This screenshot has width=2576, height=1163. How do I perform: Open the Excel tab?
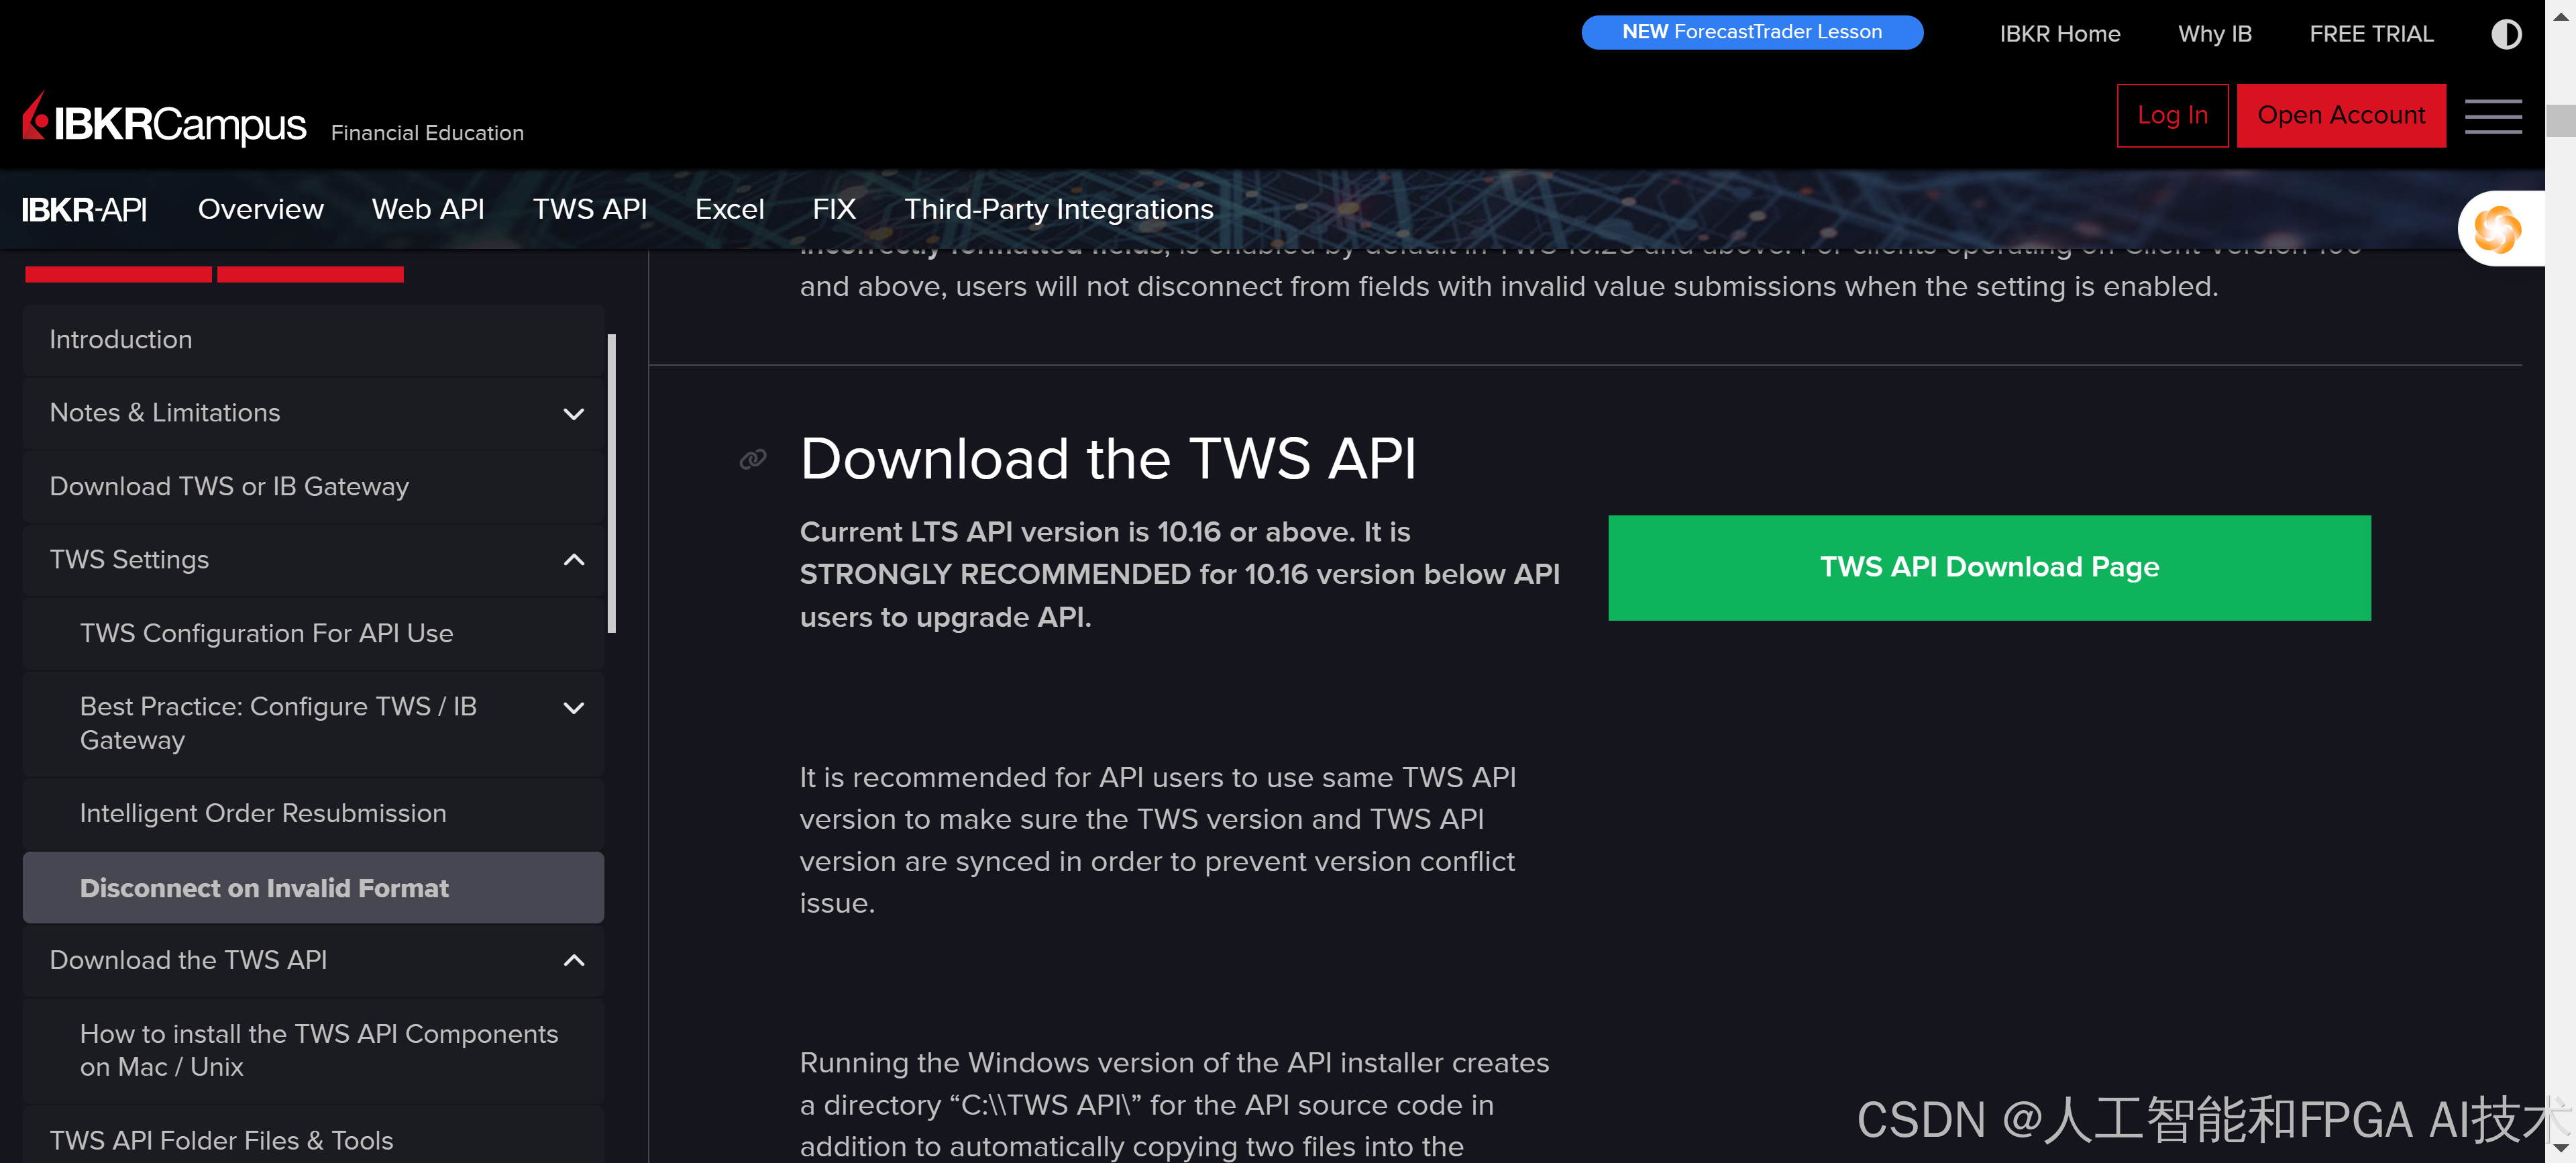point(730,209)
